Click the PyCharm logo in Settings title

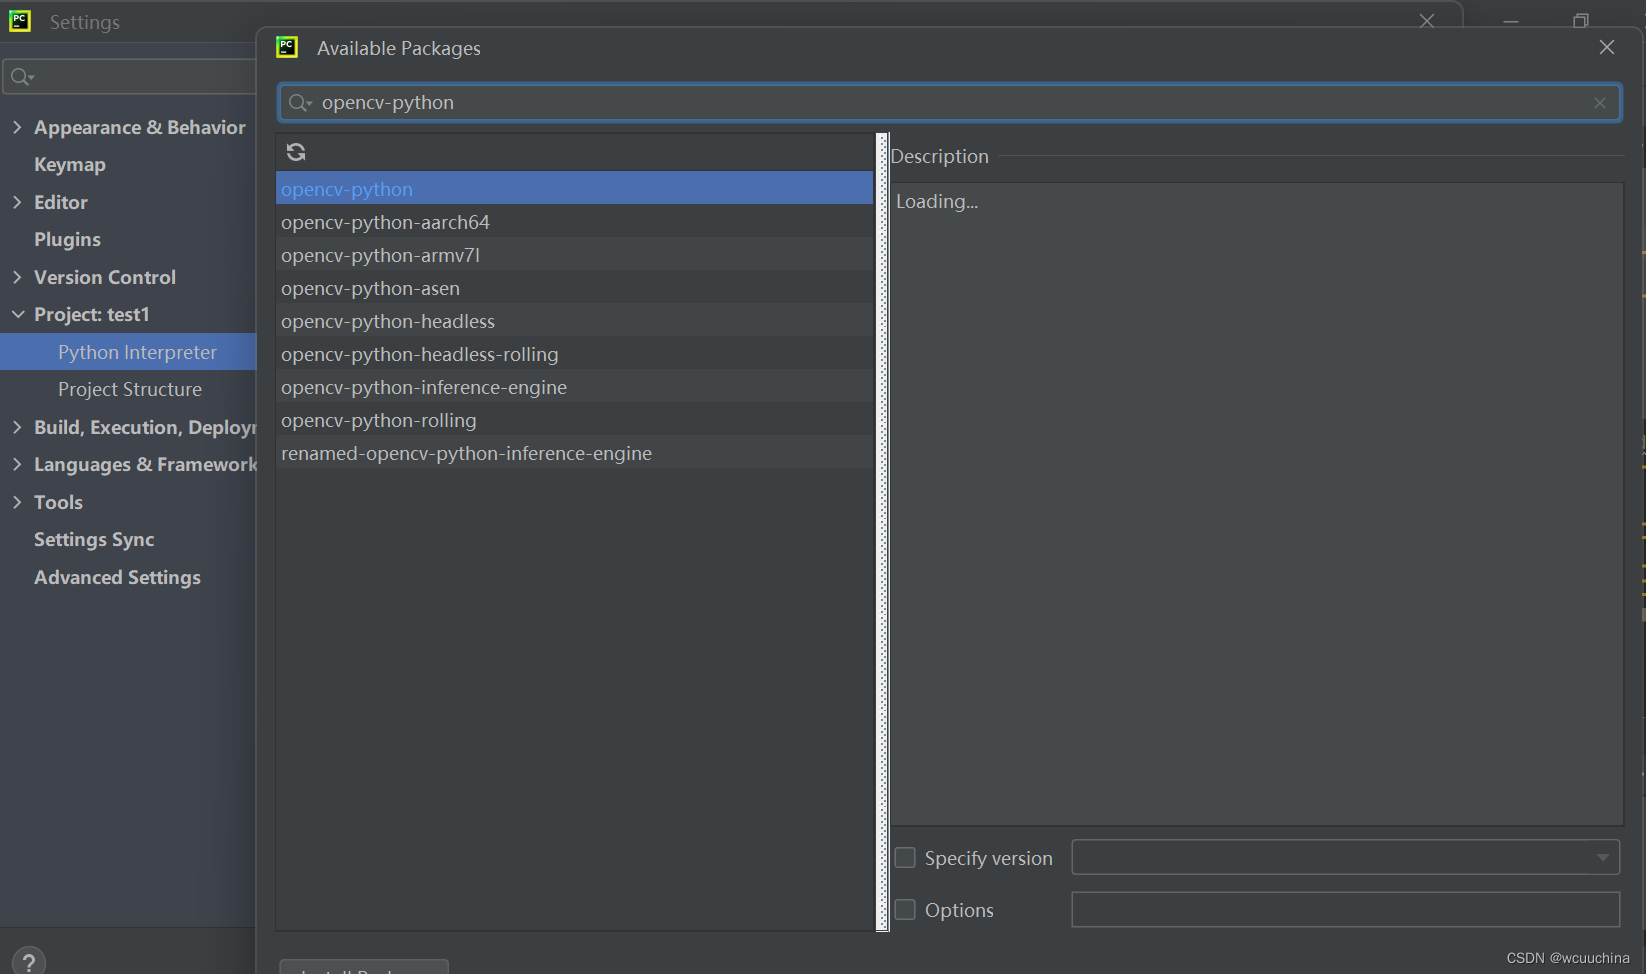point(20,21)
